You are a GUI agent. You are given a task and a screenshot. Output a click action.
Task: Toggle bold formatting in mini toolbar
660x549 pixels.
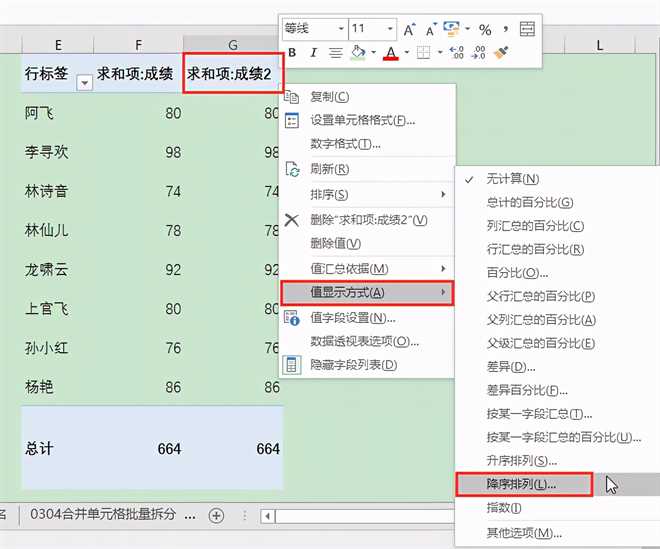click(292, 53)
